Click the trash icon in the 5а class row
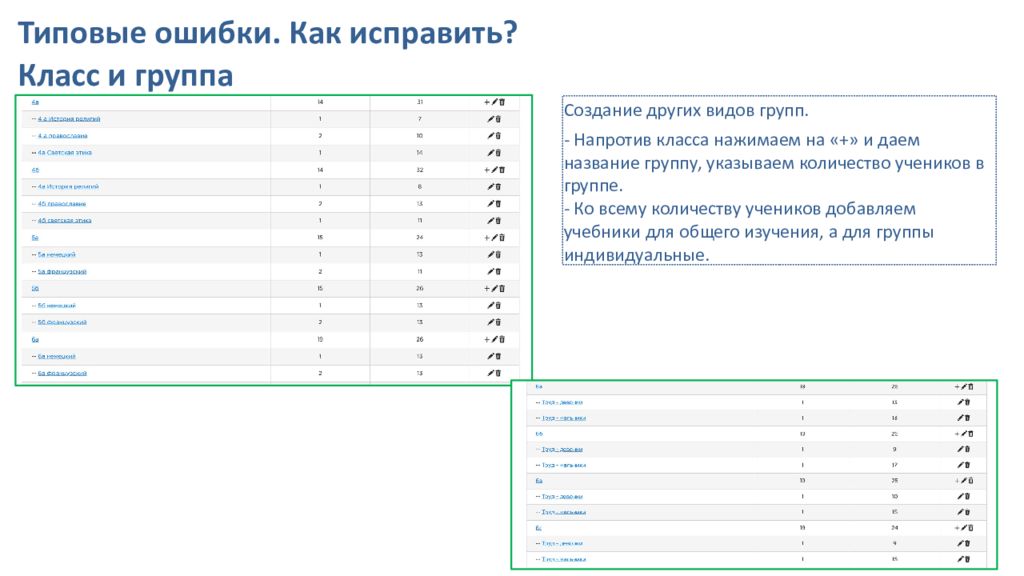This screenshot has width=1024, height=576. 502,238
